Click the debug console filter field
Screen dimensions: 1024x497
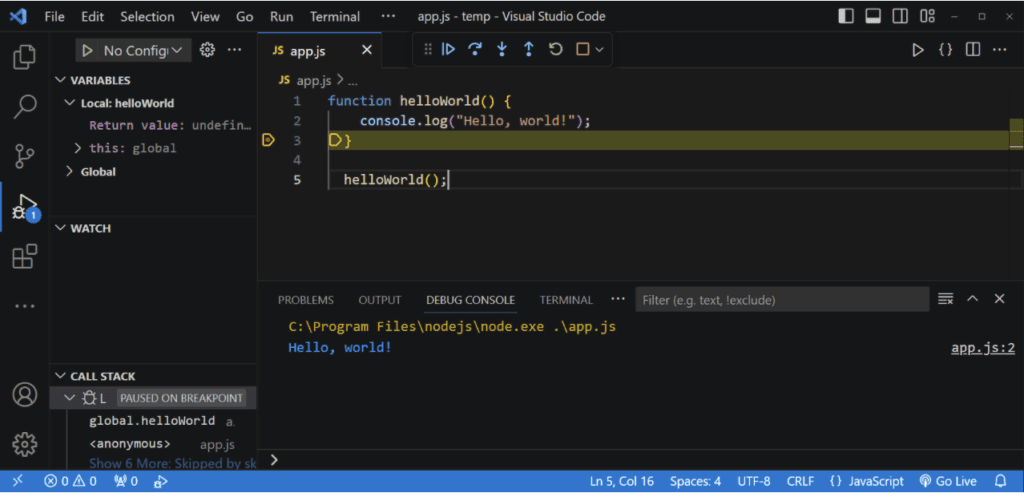point(780,300)
